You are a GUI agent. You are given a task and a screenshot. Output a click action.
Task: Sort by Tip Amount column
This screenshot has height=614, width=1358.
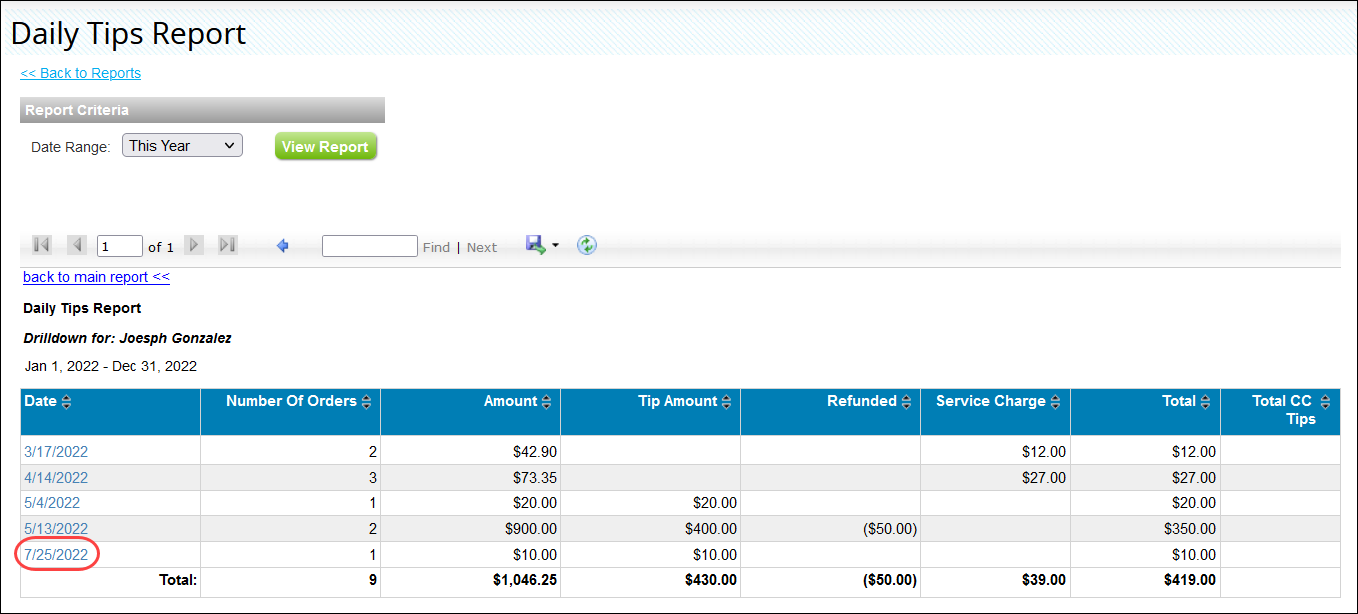coord(727,402)
